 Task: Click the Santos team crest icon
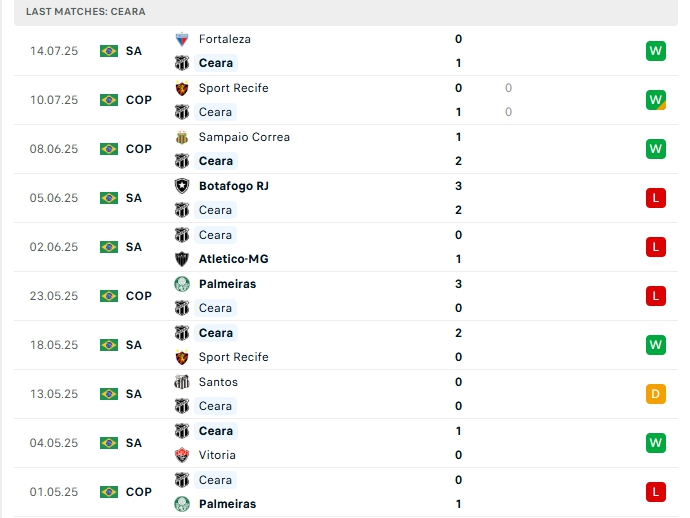click(x=182, y=382)
